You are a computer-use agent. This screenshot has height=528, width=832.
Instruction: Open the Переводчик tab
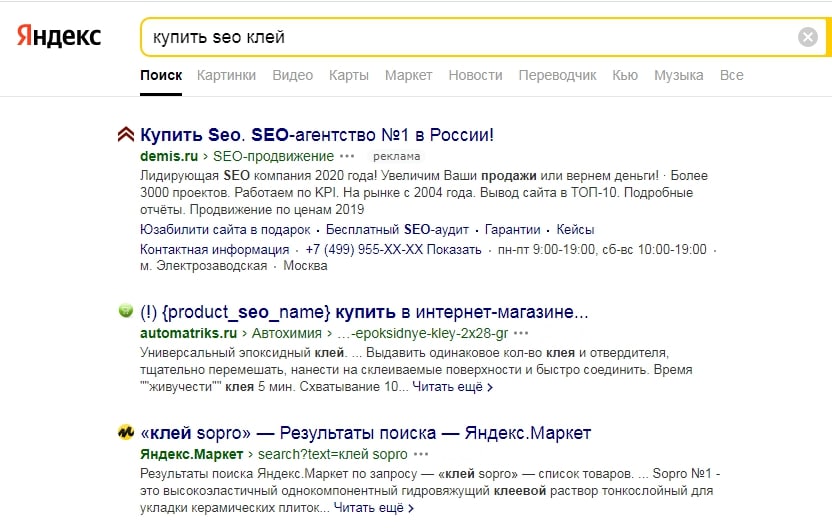557,75
